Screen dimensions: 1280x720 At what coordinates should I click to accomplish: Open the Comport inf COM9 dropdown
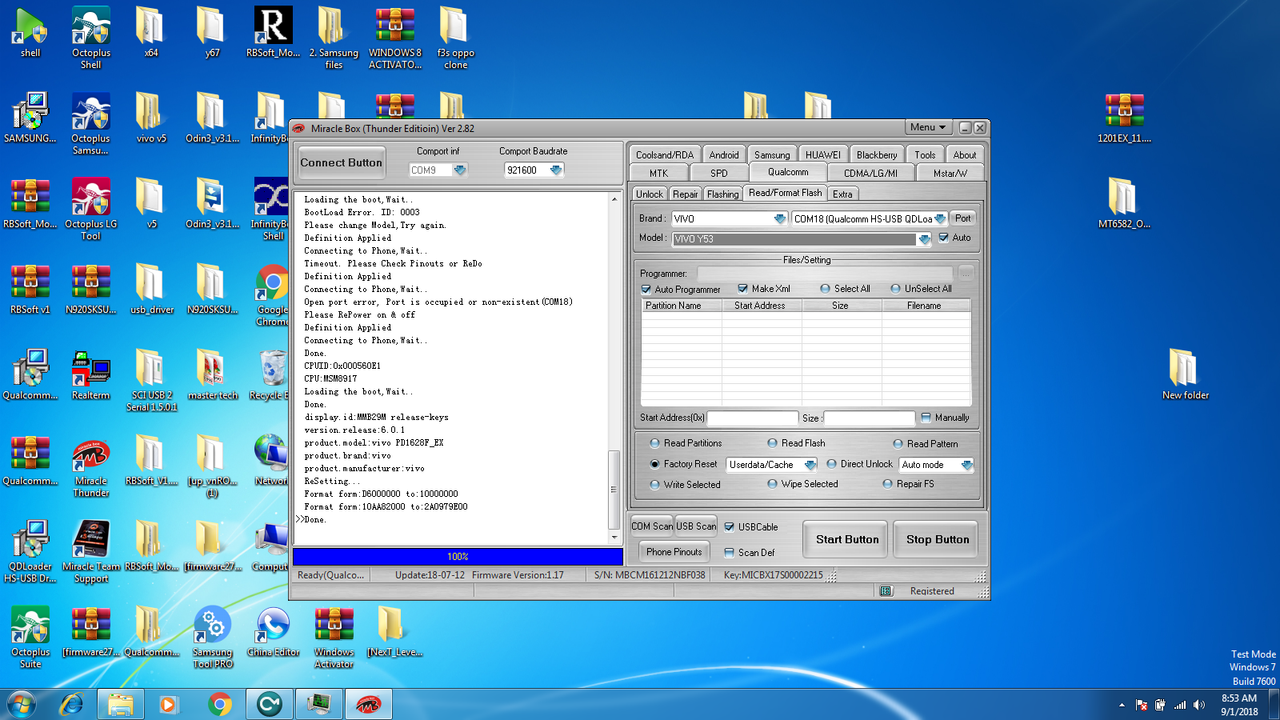tap(459, 170)
